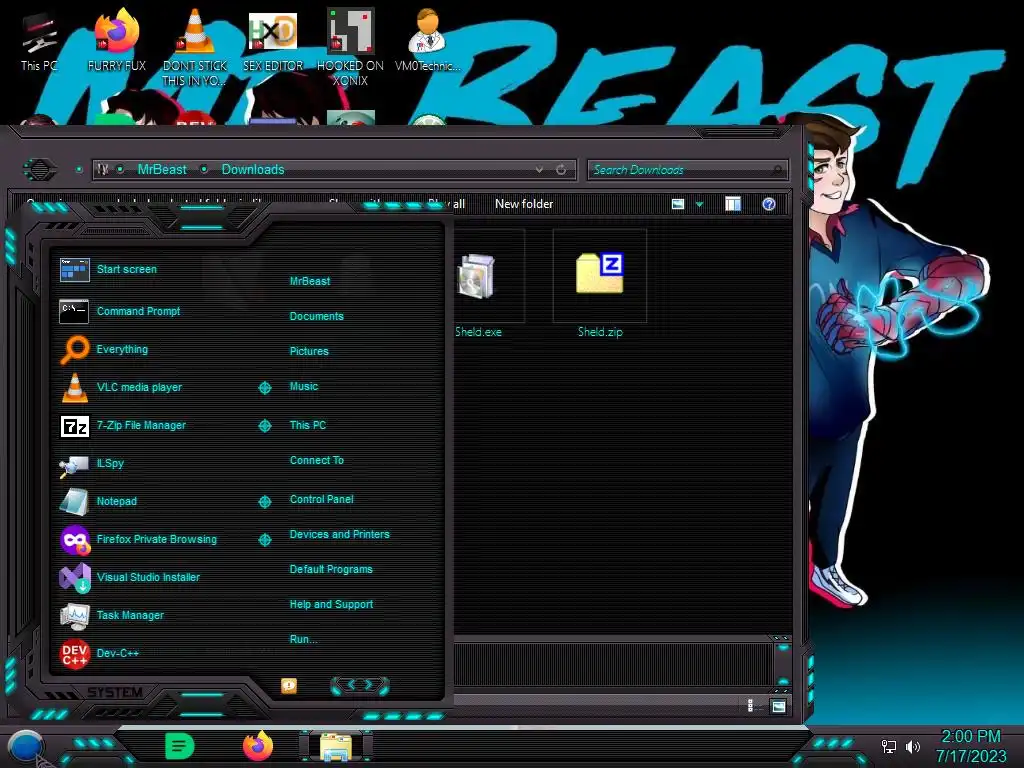
Task: Click New folder in Explorer toolbar
Action: click(524, 204)
